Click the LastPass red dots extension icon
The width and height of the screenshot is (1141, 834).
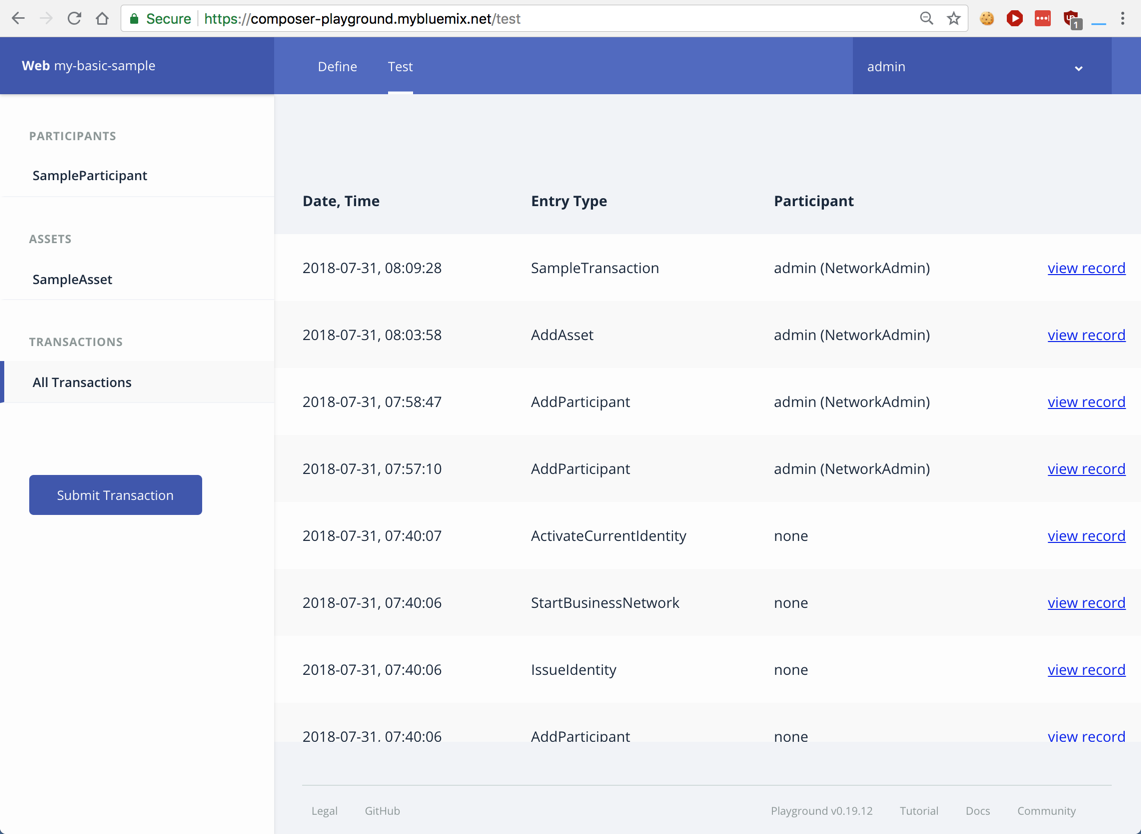pyautogui.click(x=1043, y=18)
